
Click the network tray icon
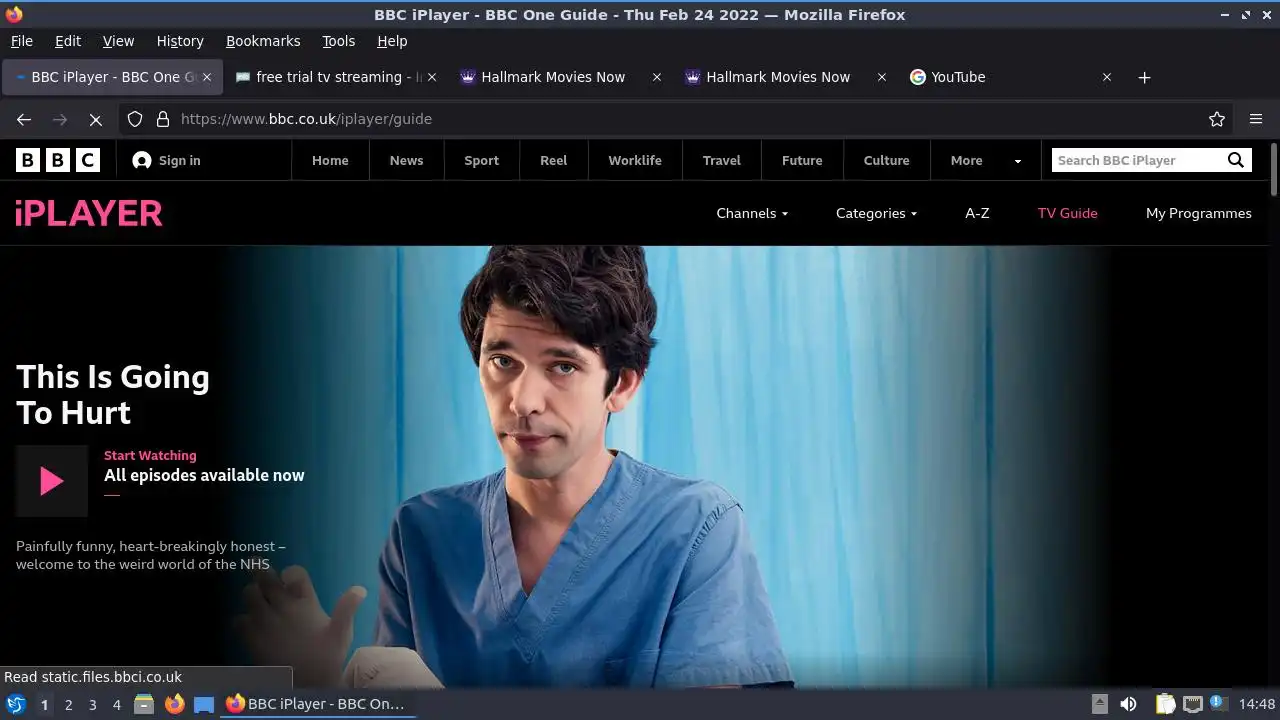coord(1192,704)
